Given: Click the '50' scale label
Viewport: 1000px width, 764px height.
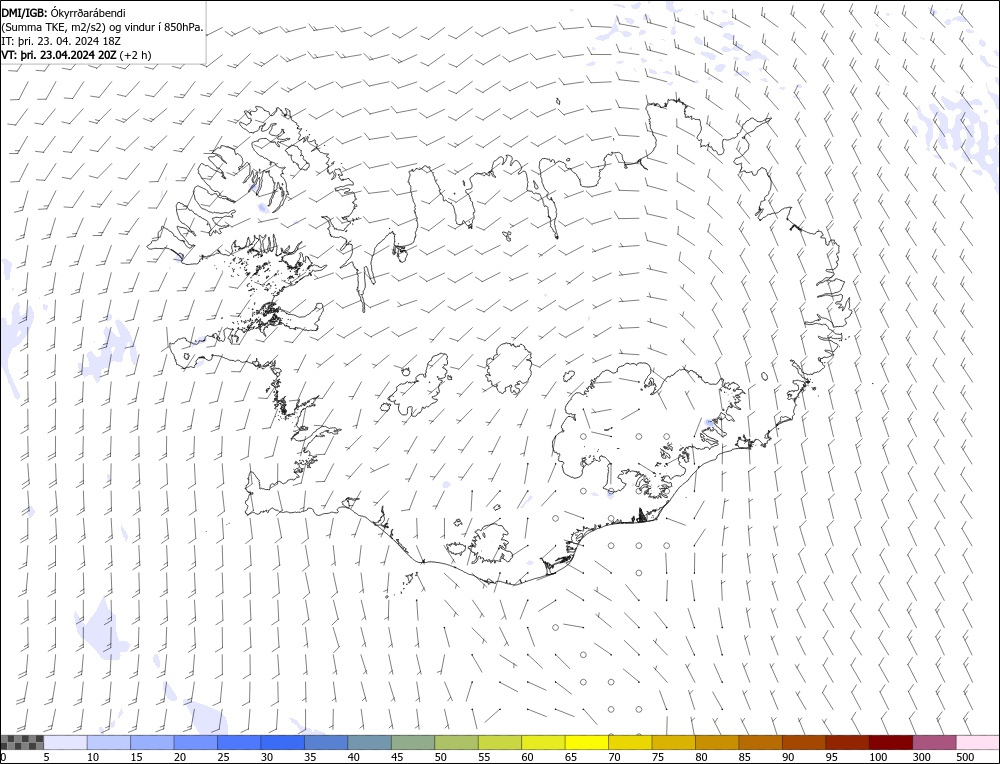Looking at the screenshot, I should [x=440, y=757].
